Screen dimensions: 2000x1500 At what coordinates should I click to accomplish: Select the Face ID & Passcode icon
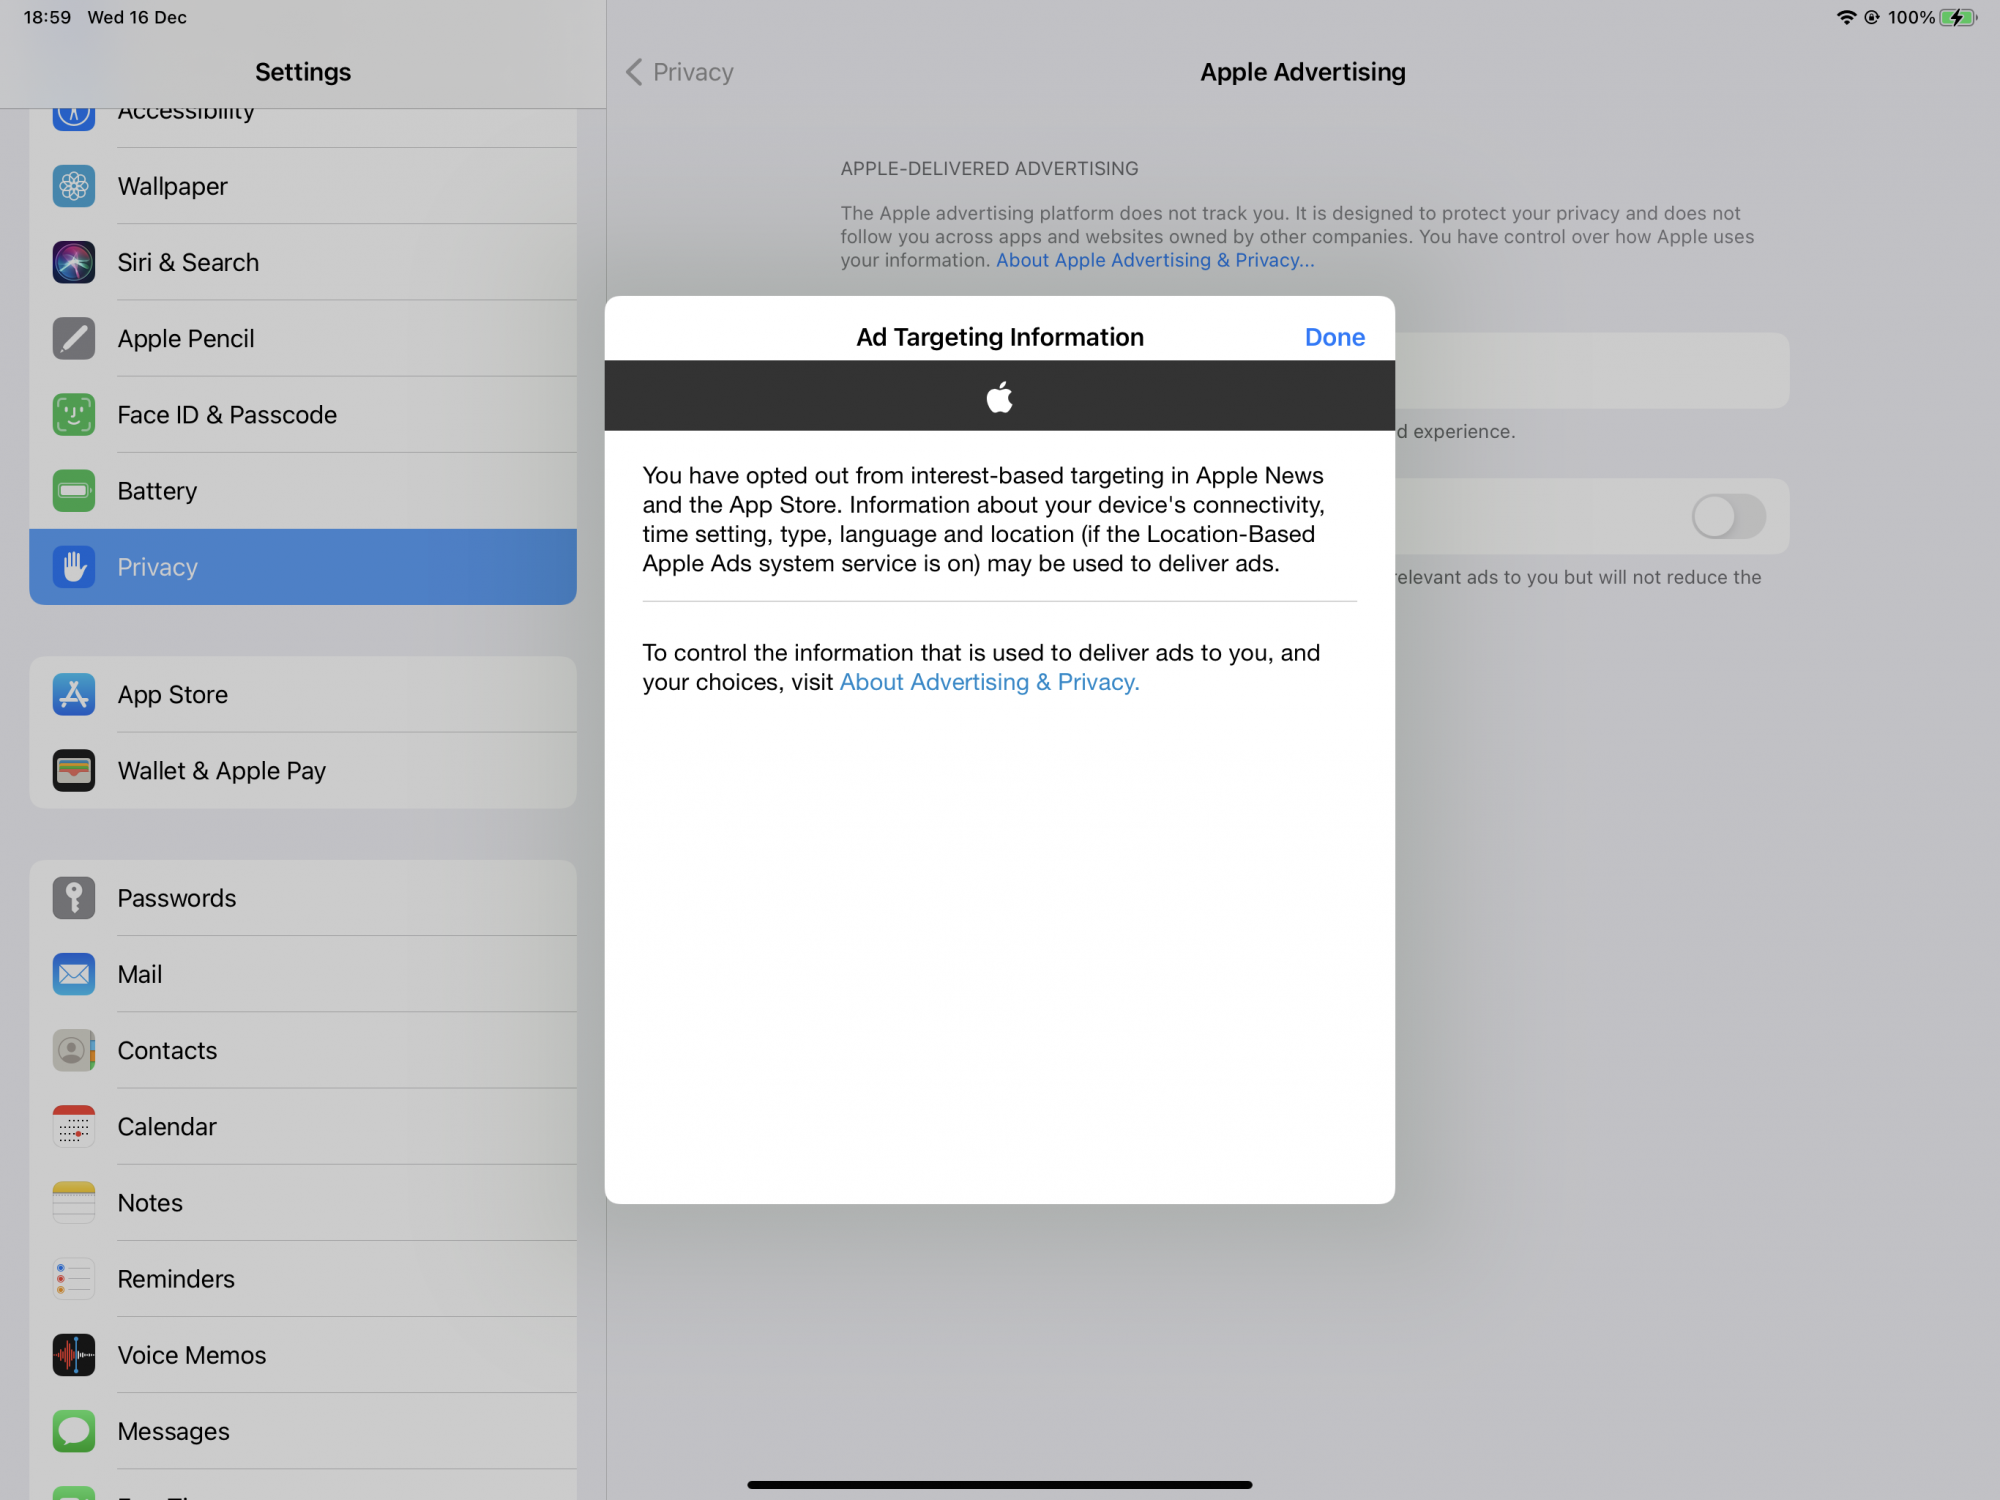tap(74, 415)
